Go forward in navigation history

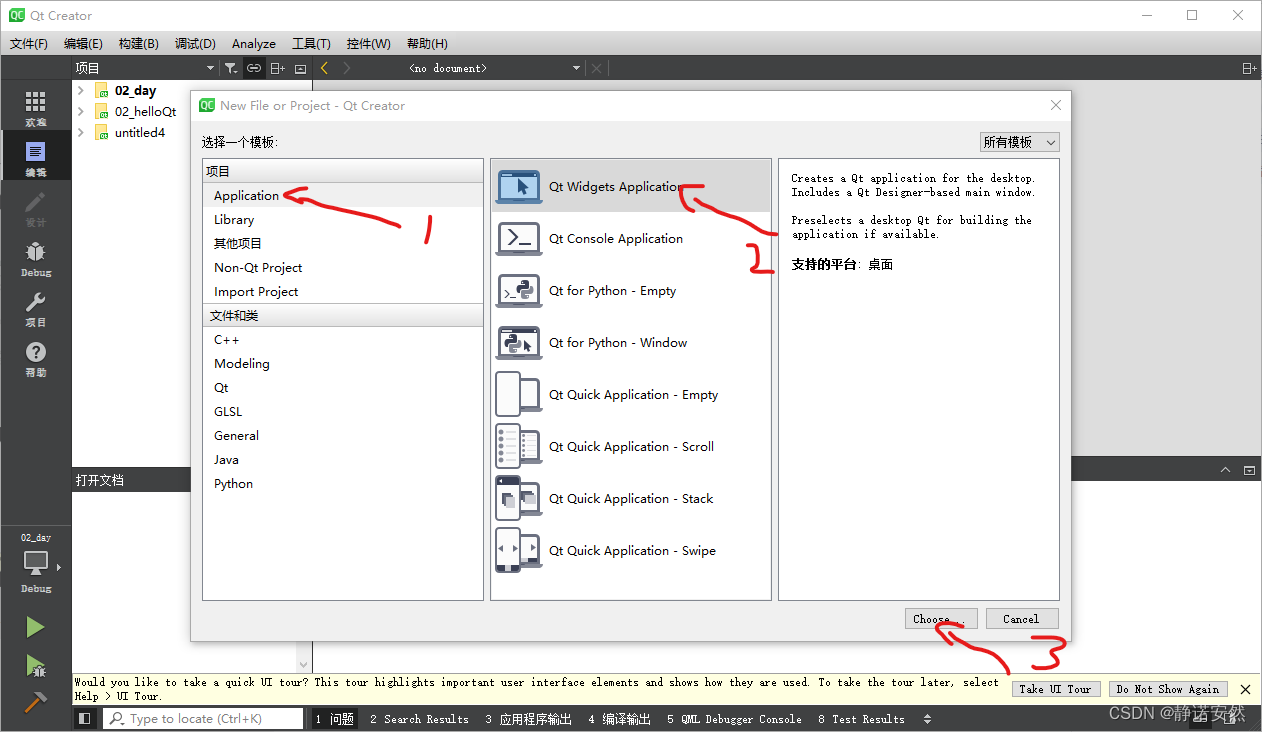coord(347,68)
